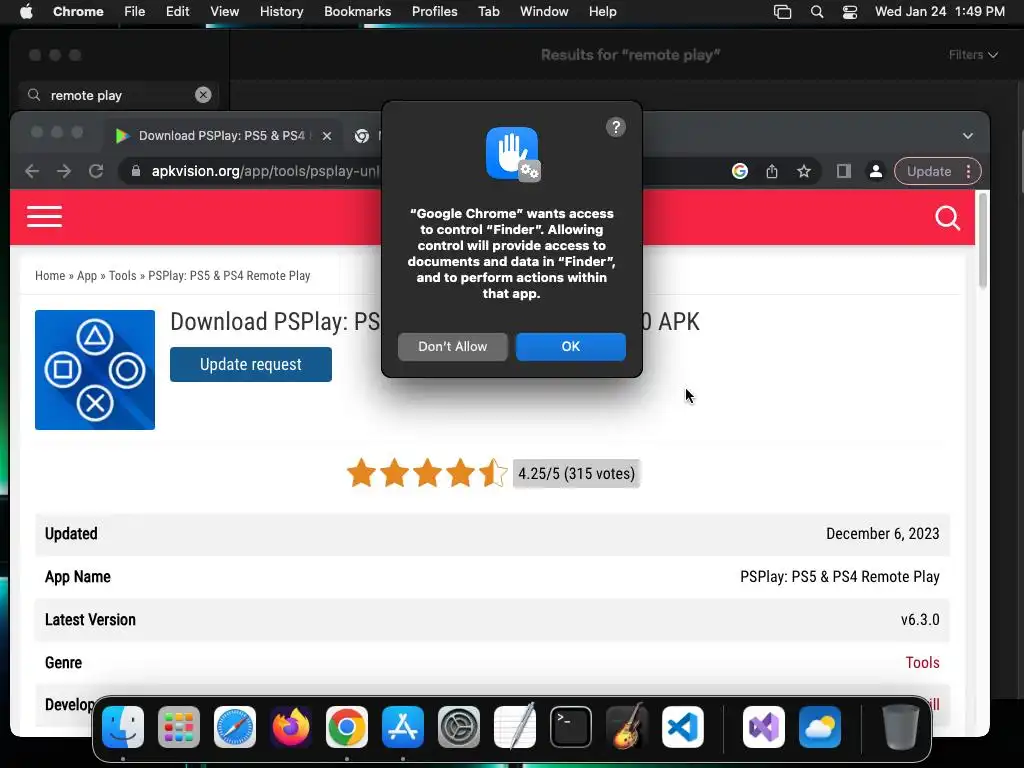Click the site search magnifier icon
Screen dimensions: 1024x768
click(x=947, y=218)
